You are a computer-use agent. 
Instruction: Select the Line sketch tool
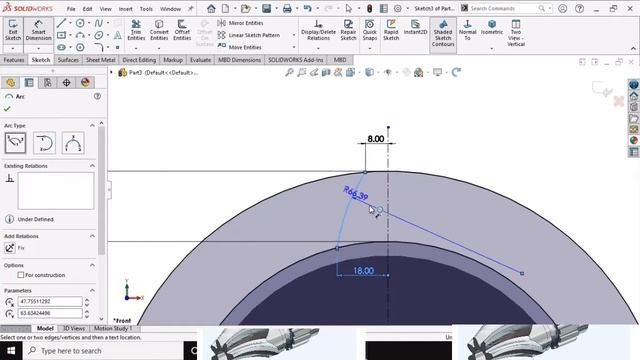(61, 23)
